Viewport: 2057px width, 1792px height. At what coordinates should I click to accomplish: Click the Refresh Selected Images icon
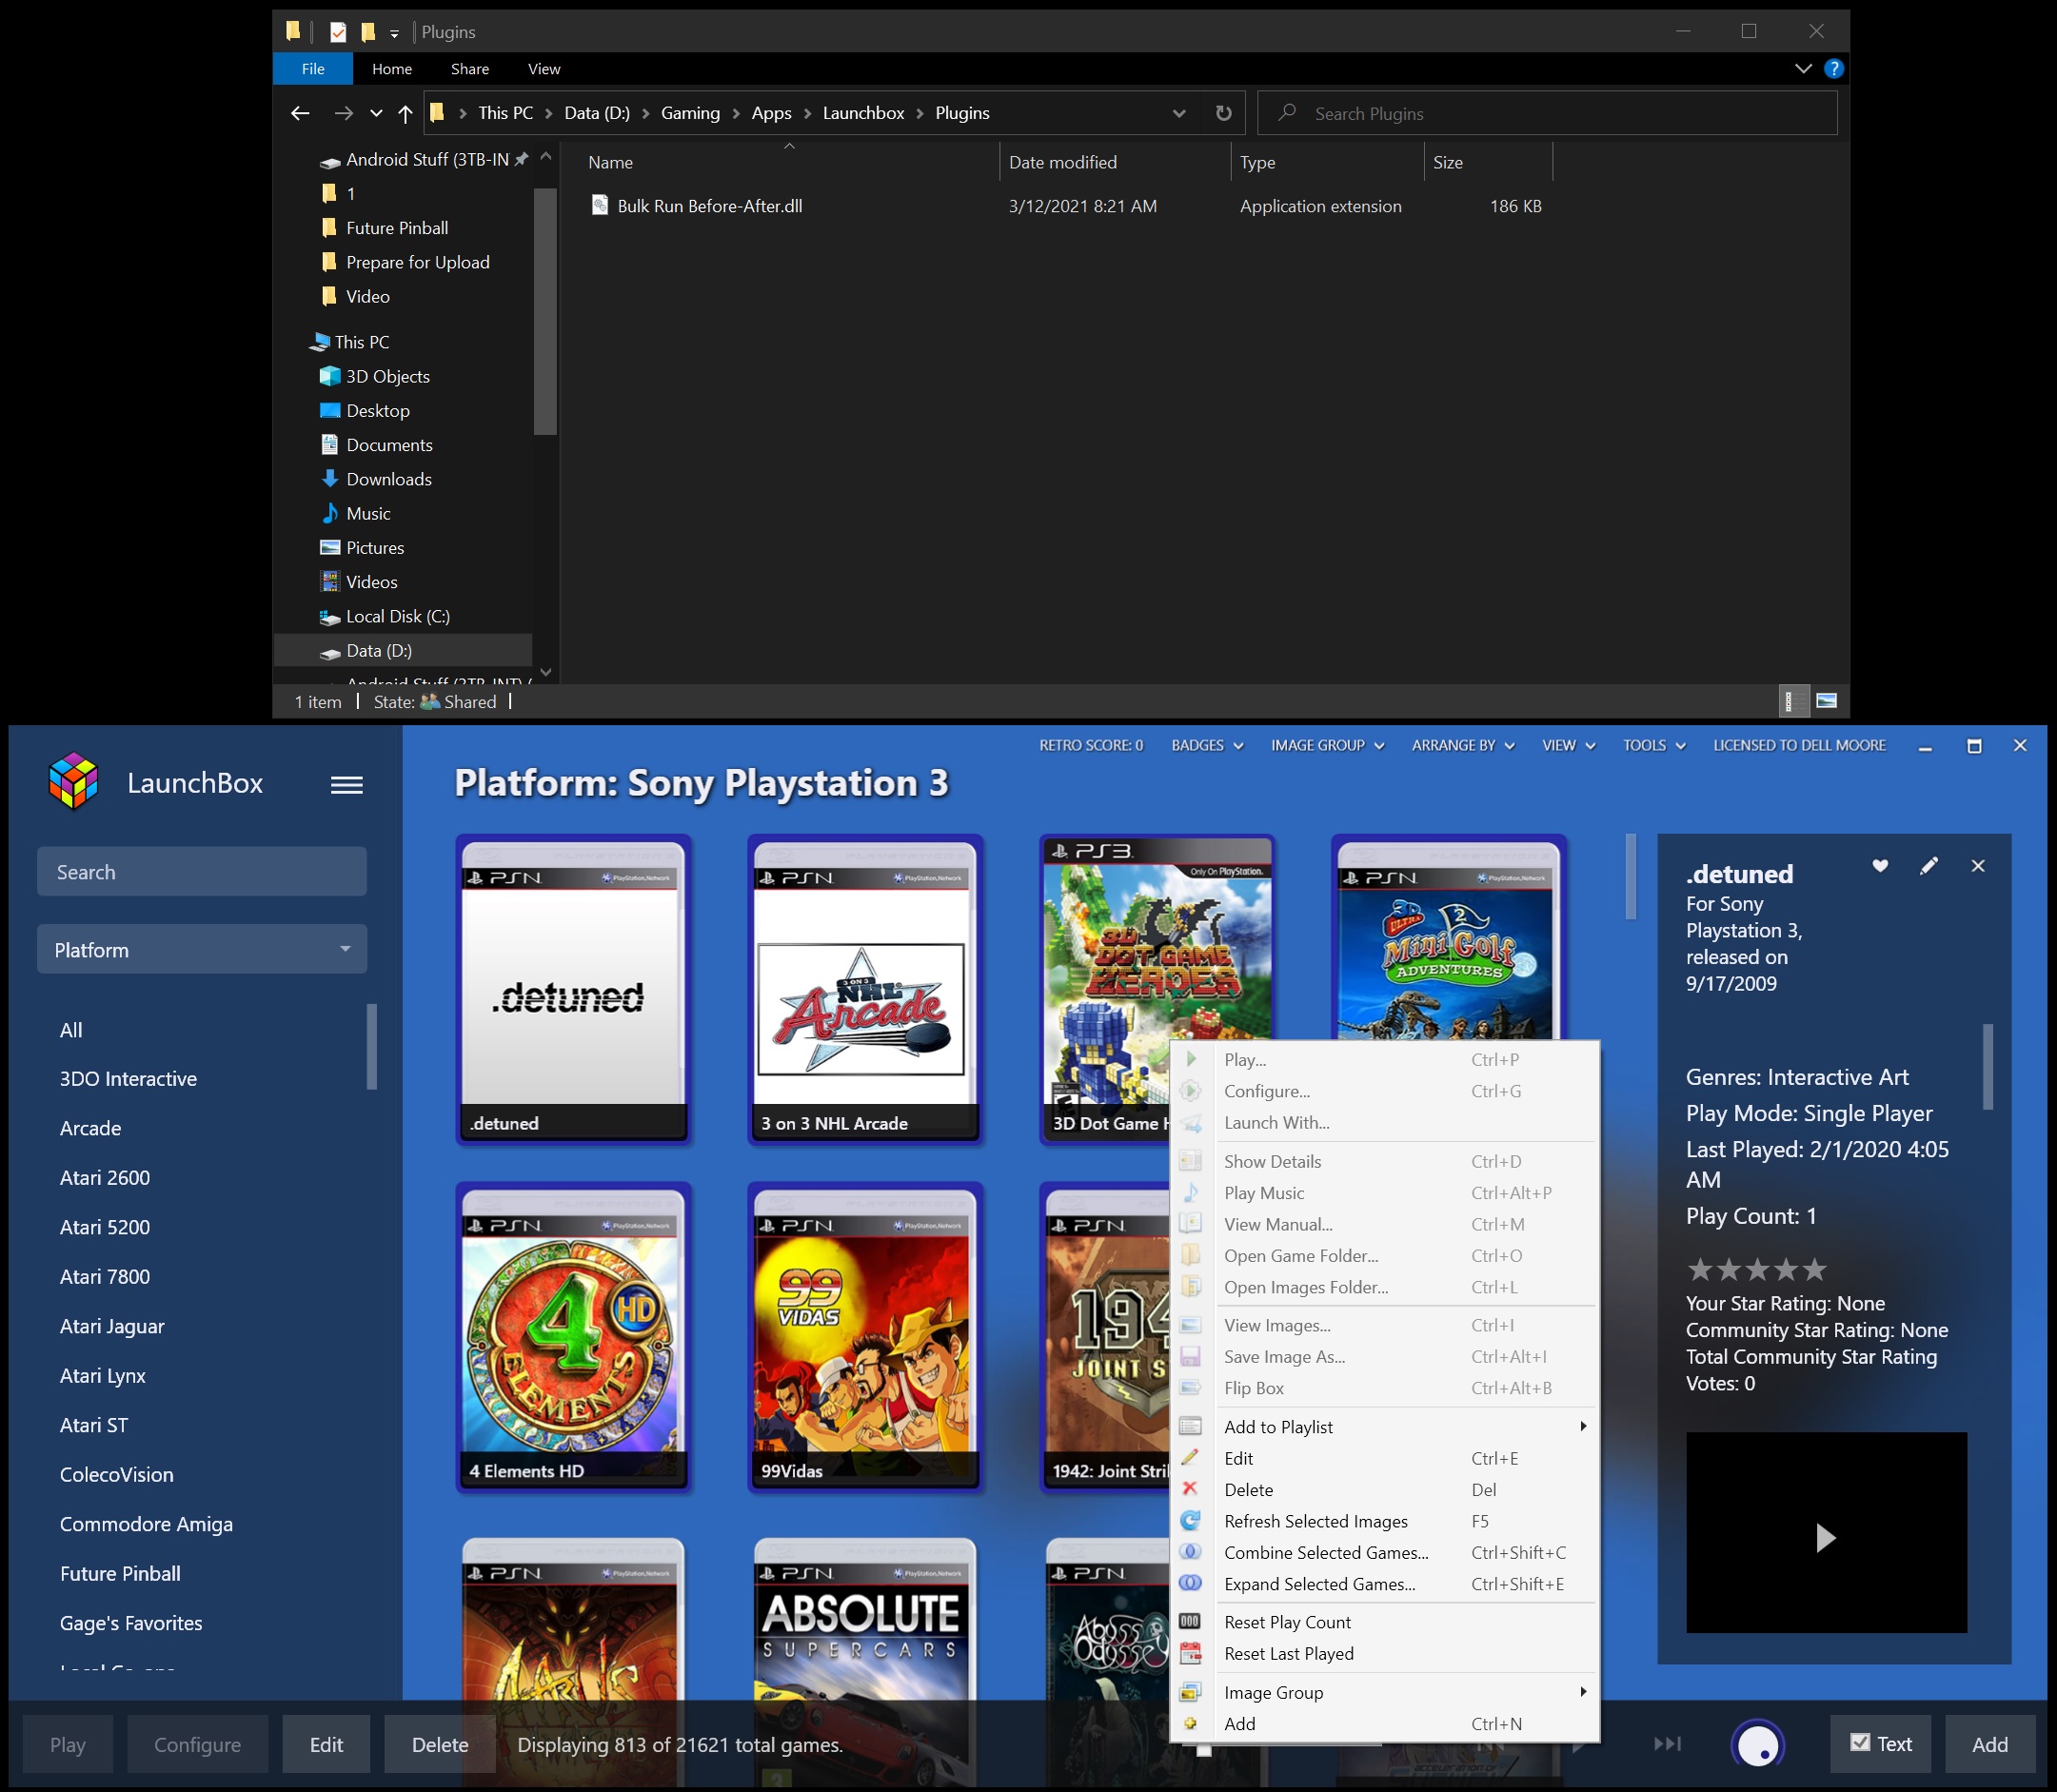pos(1190,1521)
